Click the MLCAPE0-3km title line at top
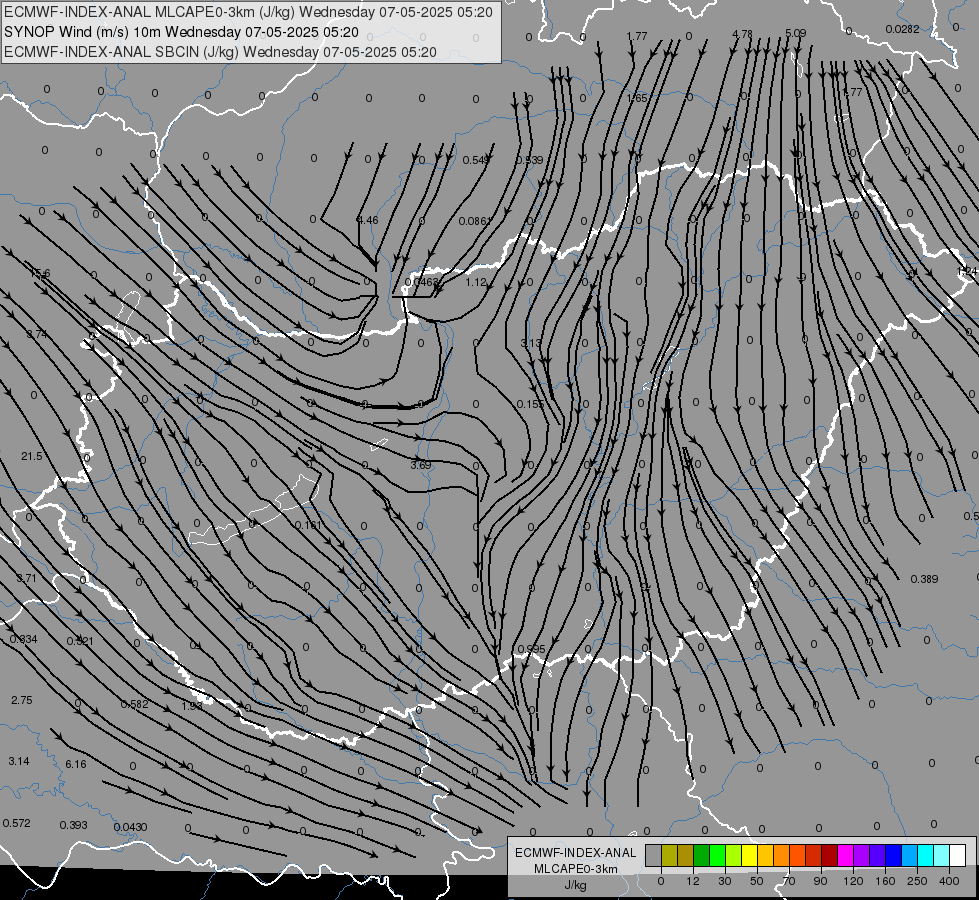Viewport: 979px width, 900px height. click(x=248, y=12)
